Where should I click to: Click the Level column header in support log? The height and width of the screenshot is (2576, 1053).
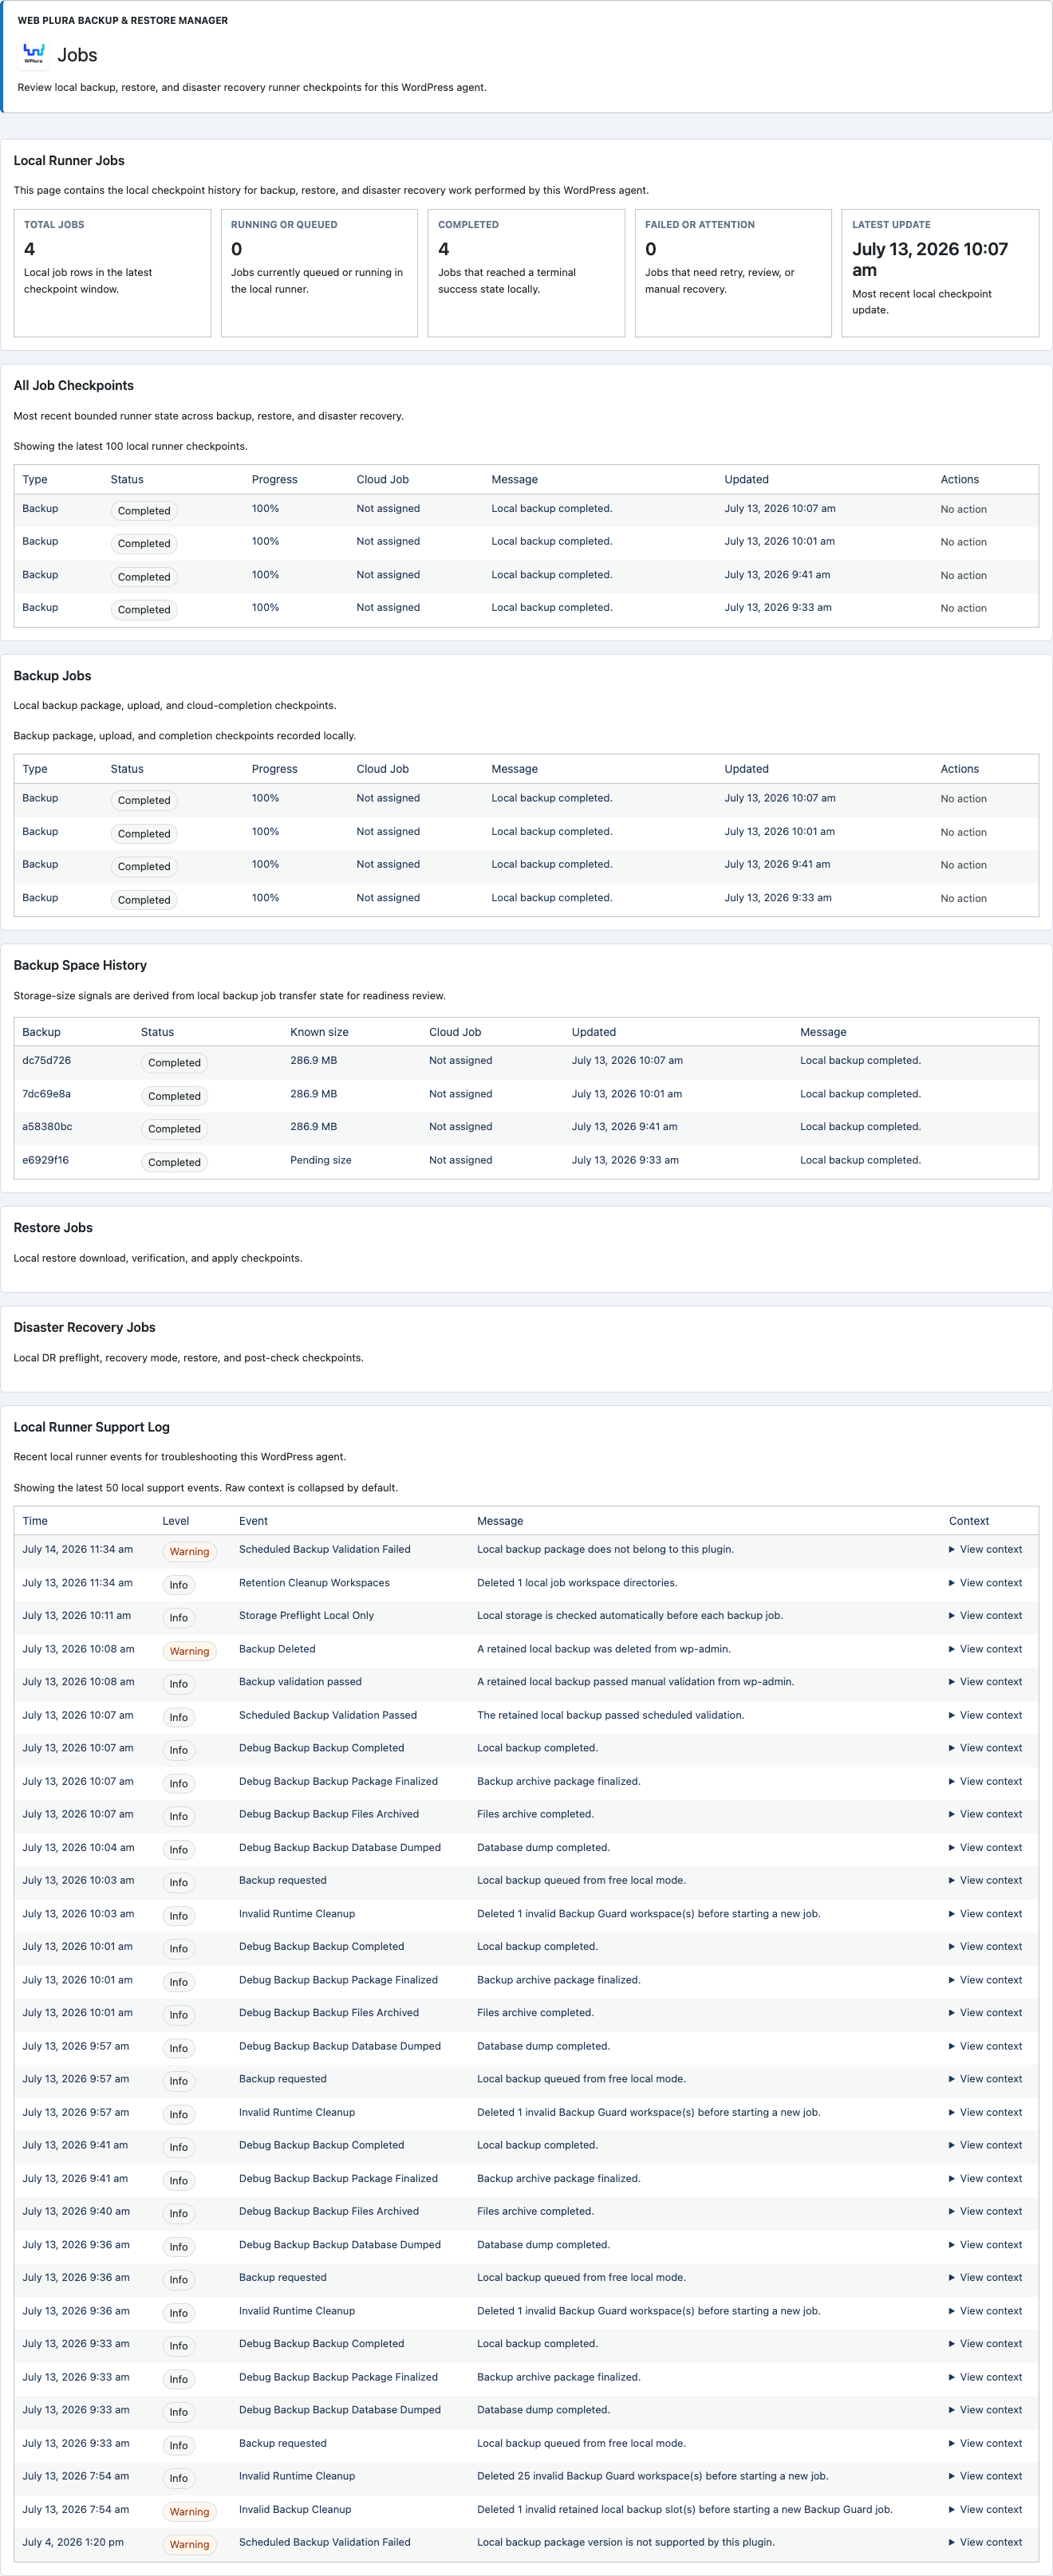point(176,1521)
